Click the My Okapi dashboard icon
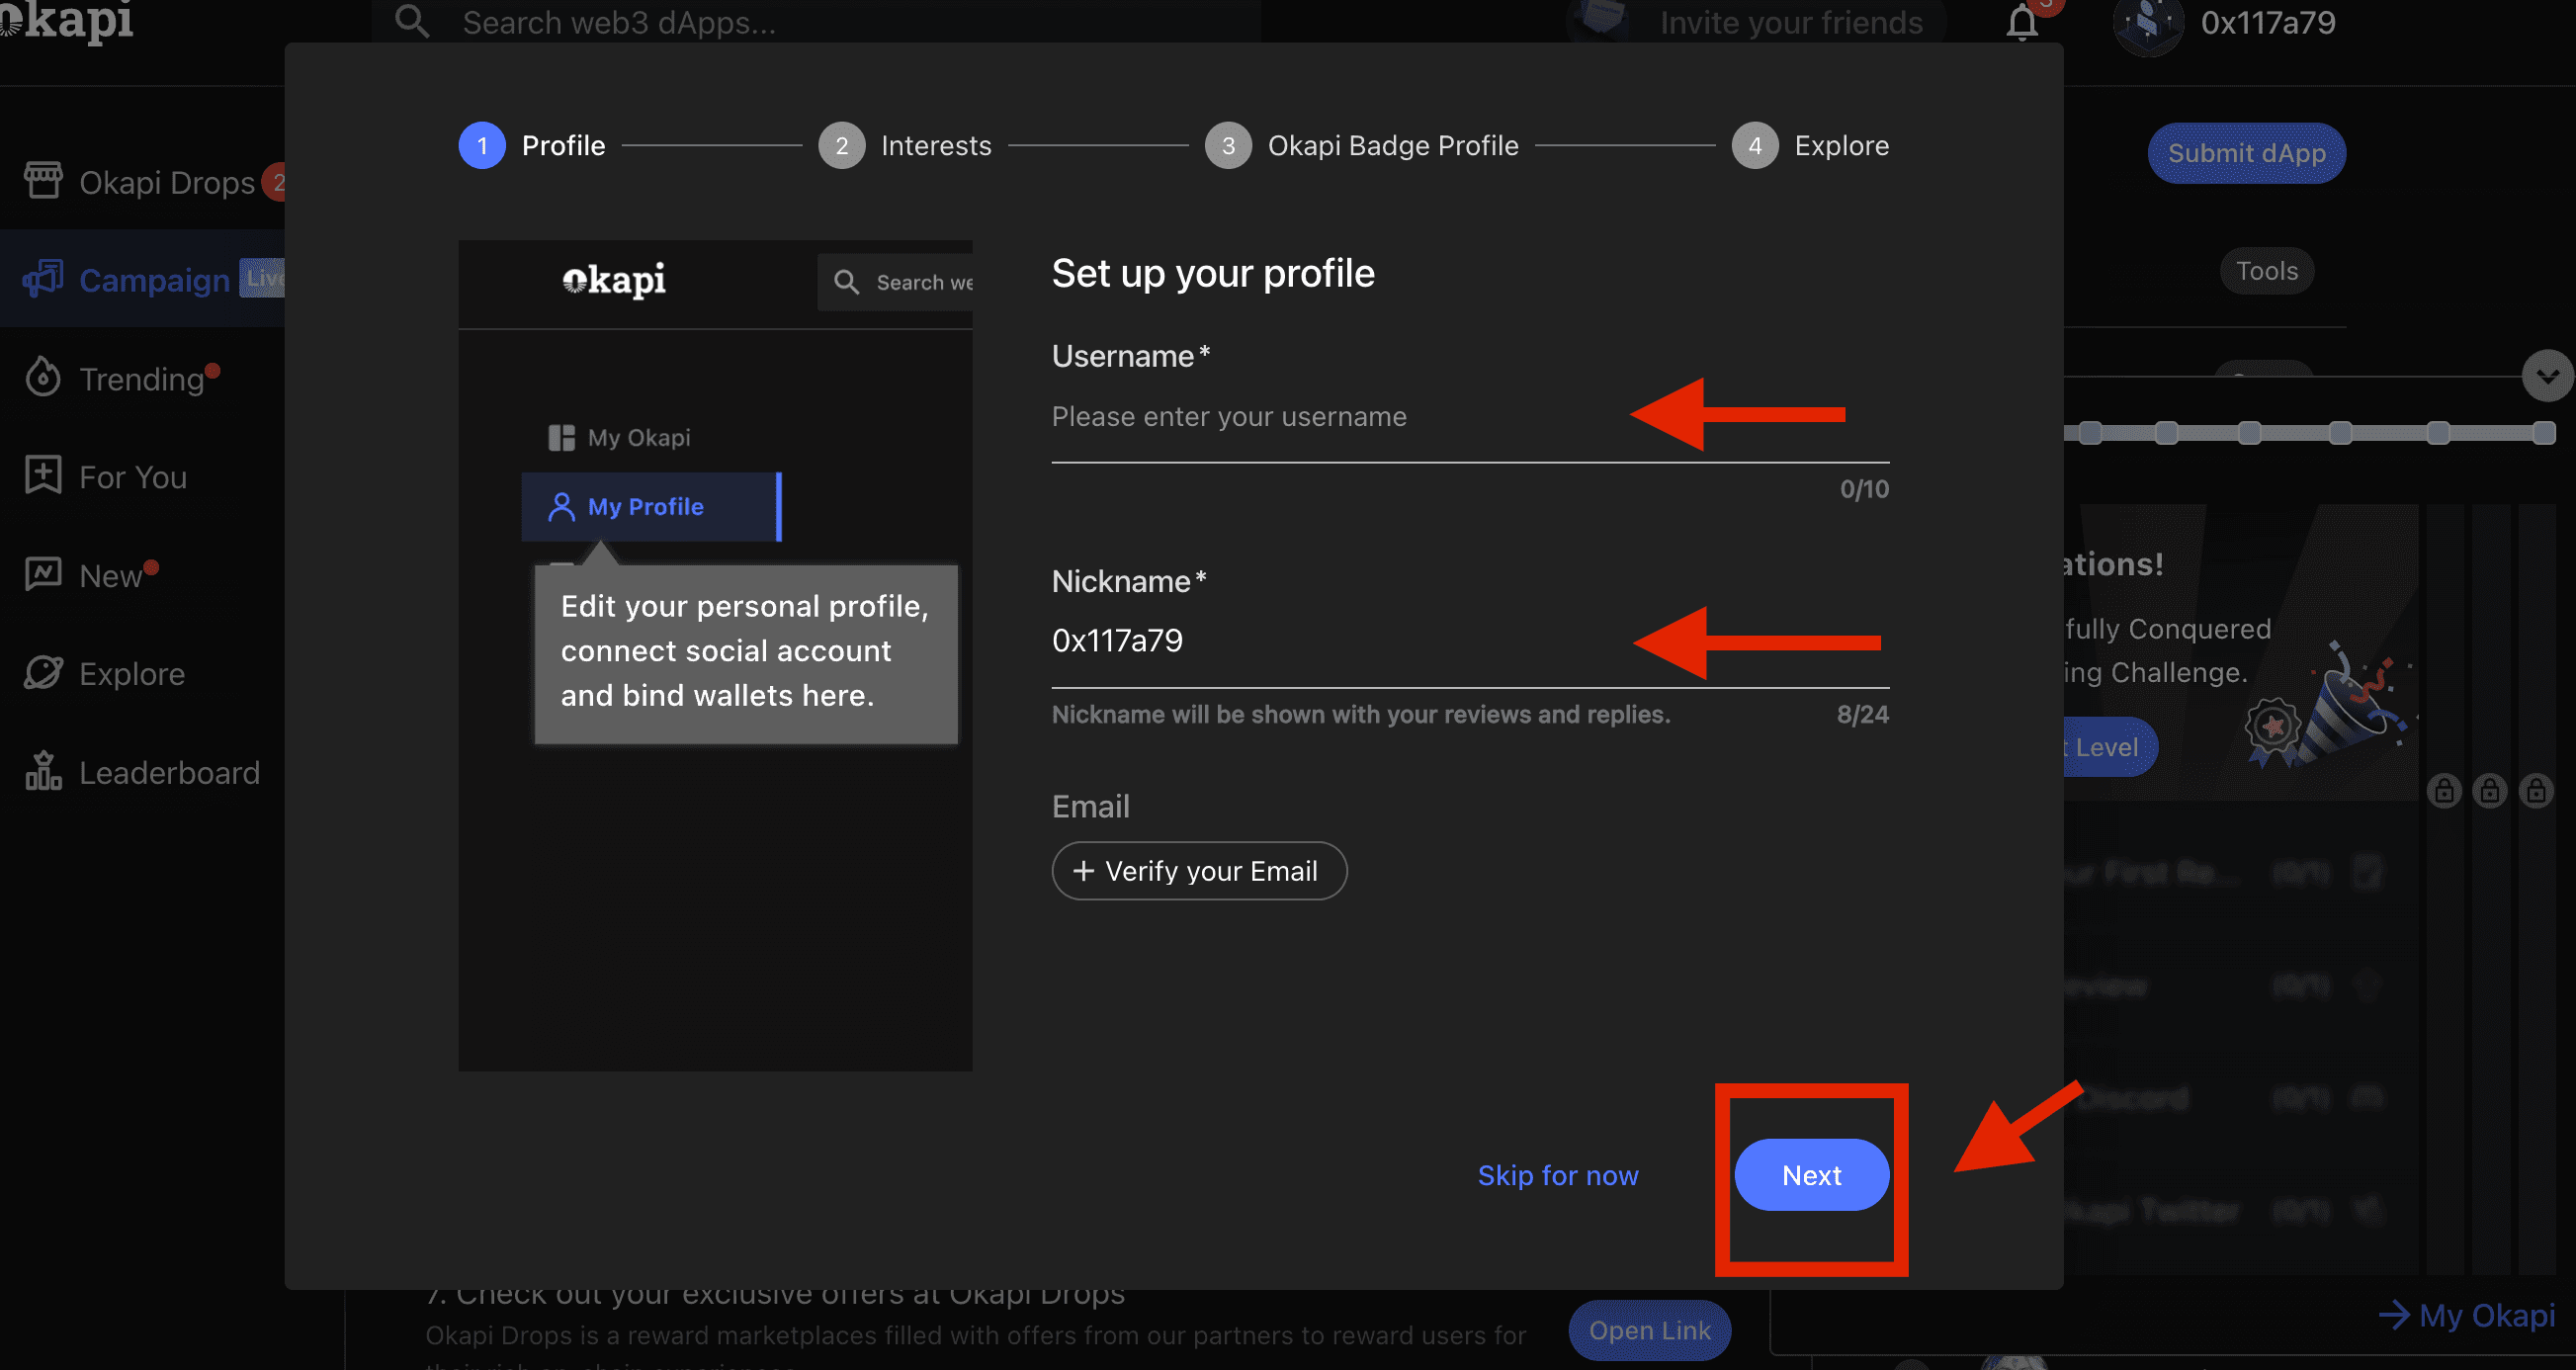The height and width of the screenshot is (1370, 2576). click(x=562, y=438)
